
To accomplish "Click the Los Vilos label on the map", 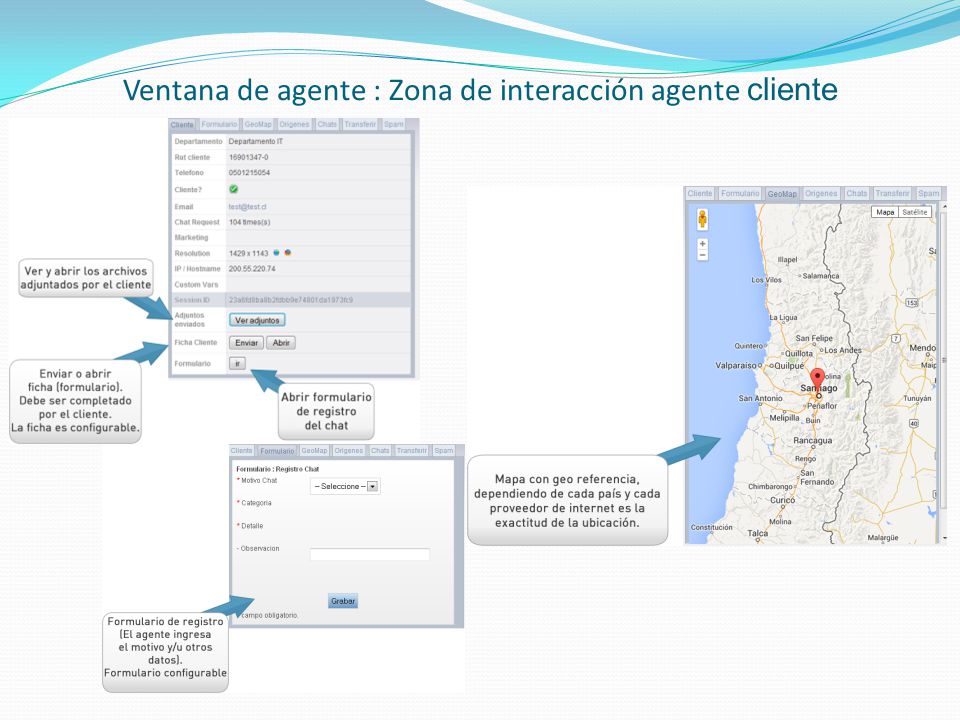I will 767,280.
